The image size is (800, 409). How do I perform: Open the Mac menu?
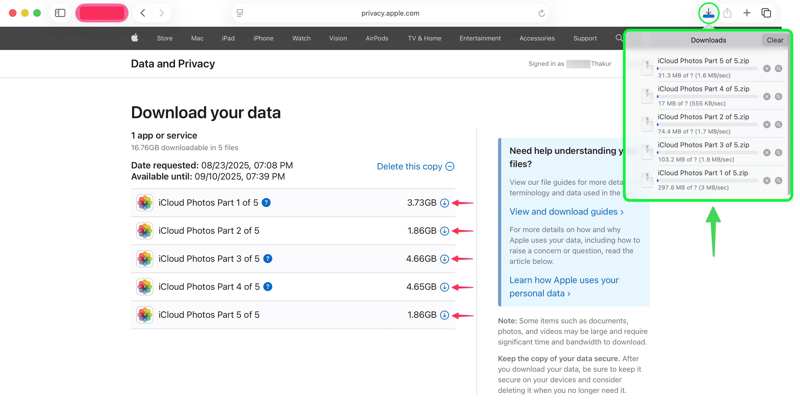197,38
